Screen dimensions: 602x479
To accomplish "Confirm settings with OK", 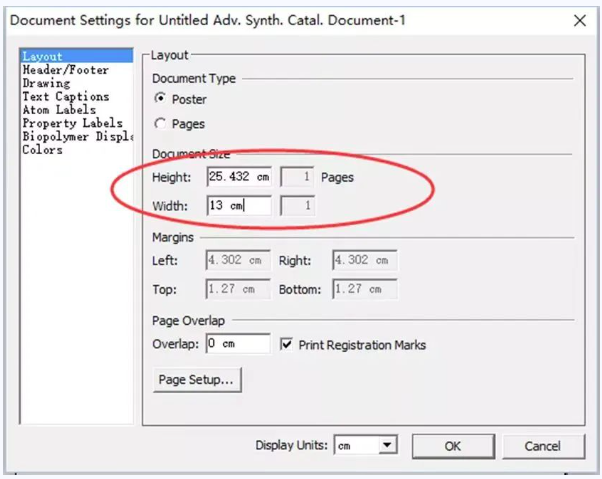I will point(453,446).
